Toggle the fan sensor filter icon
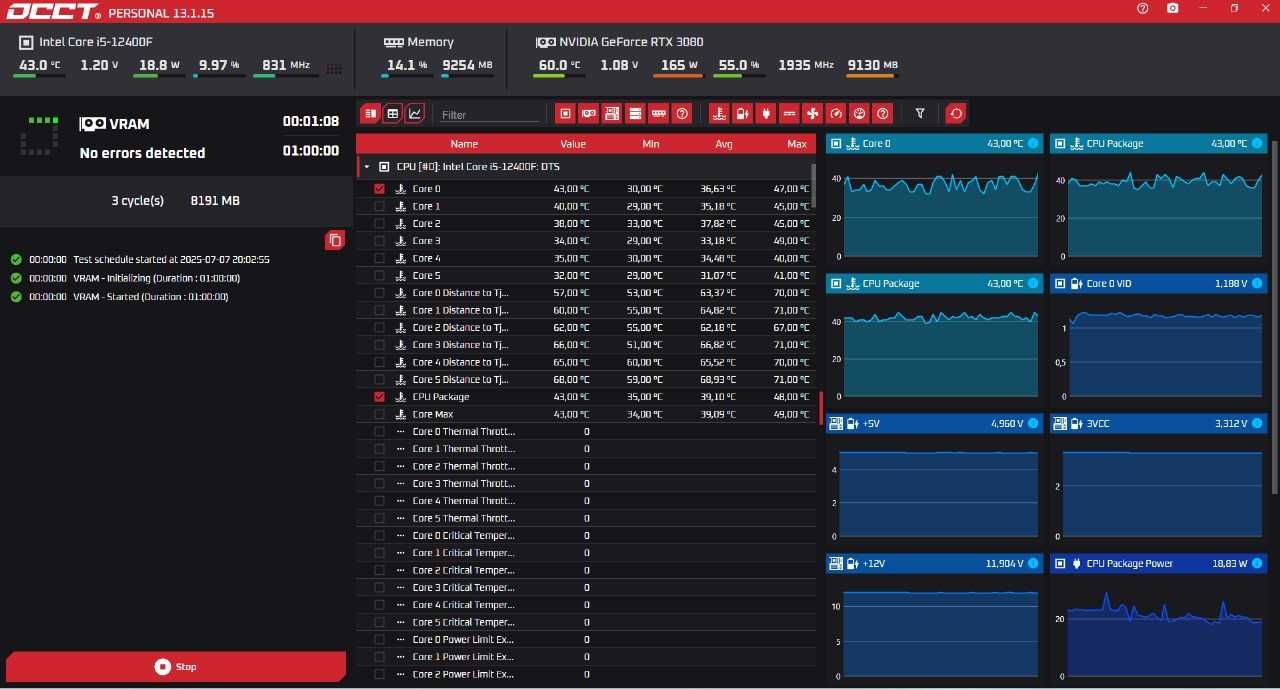This screenshot has width=1280, height=690. coord(813,114)
